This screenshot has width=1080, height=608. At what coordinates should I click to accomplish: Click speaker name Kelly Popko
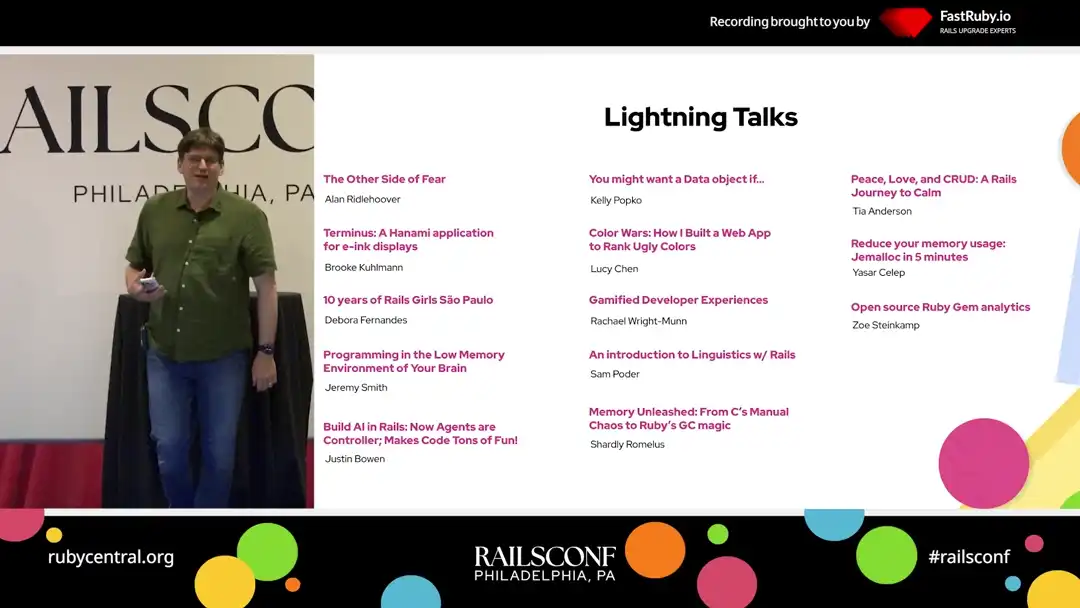pos(616,200)
